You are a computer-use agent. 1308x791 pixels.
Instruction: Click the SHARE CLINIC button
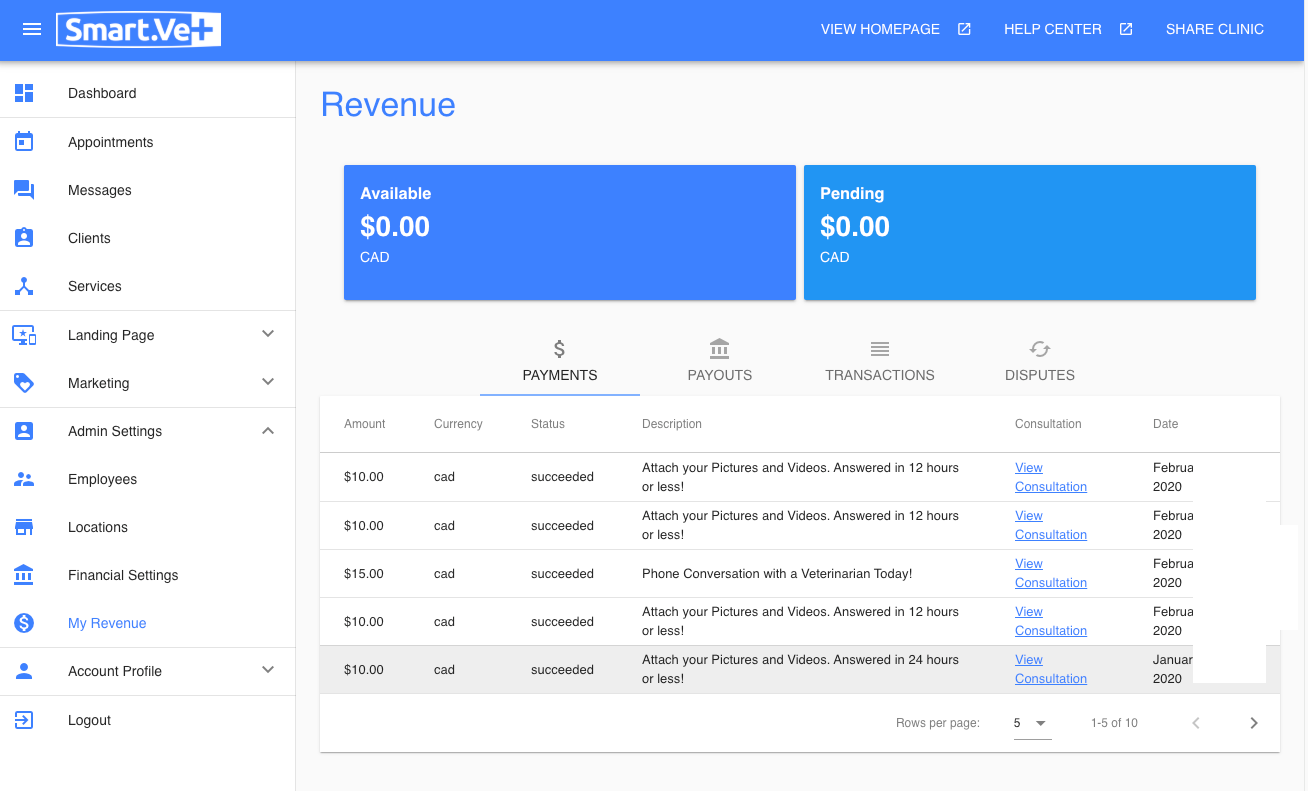click(1215, 29)
